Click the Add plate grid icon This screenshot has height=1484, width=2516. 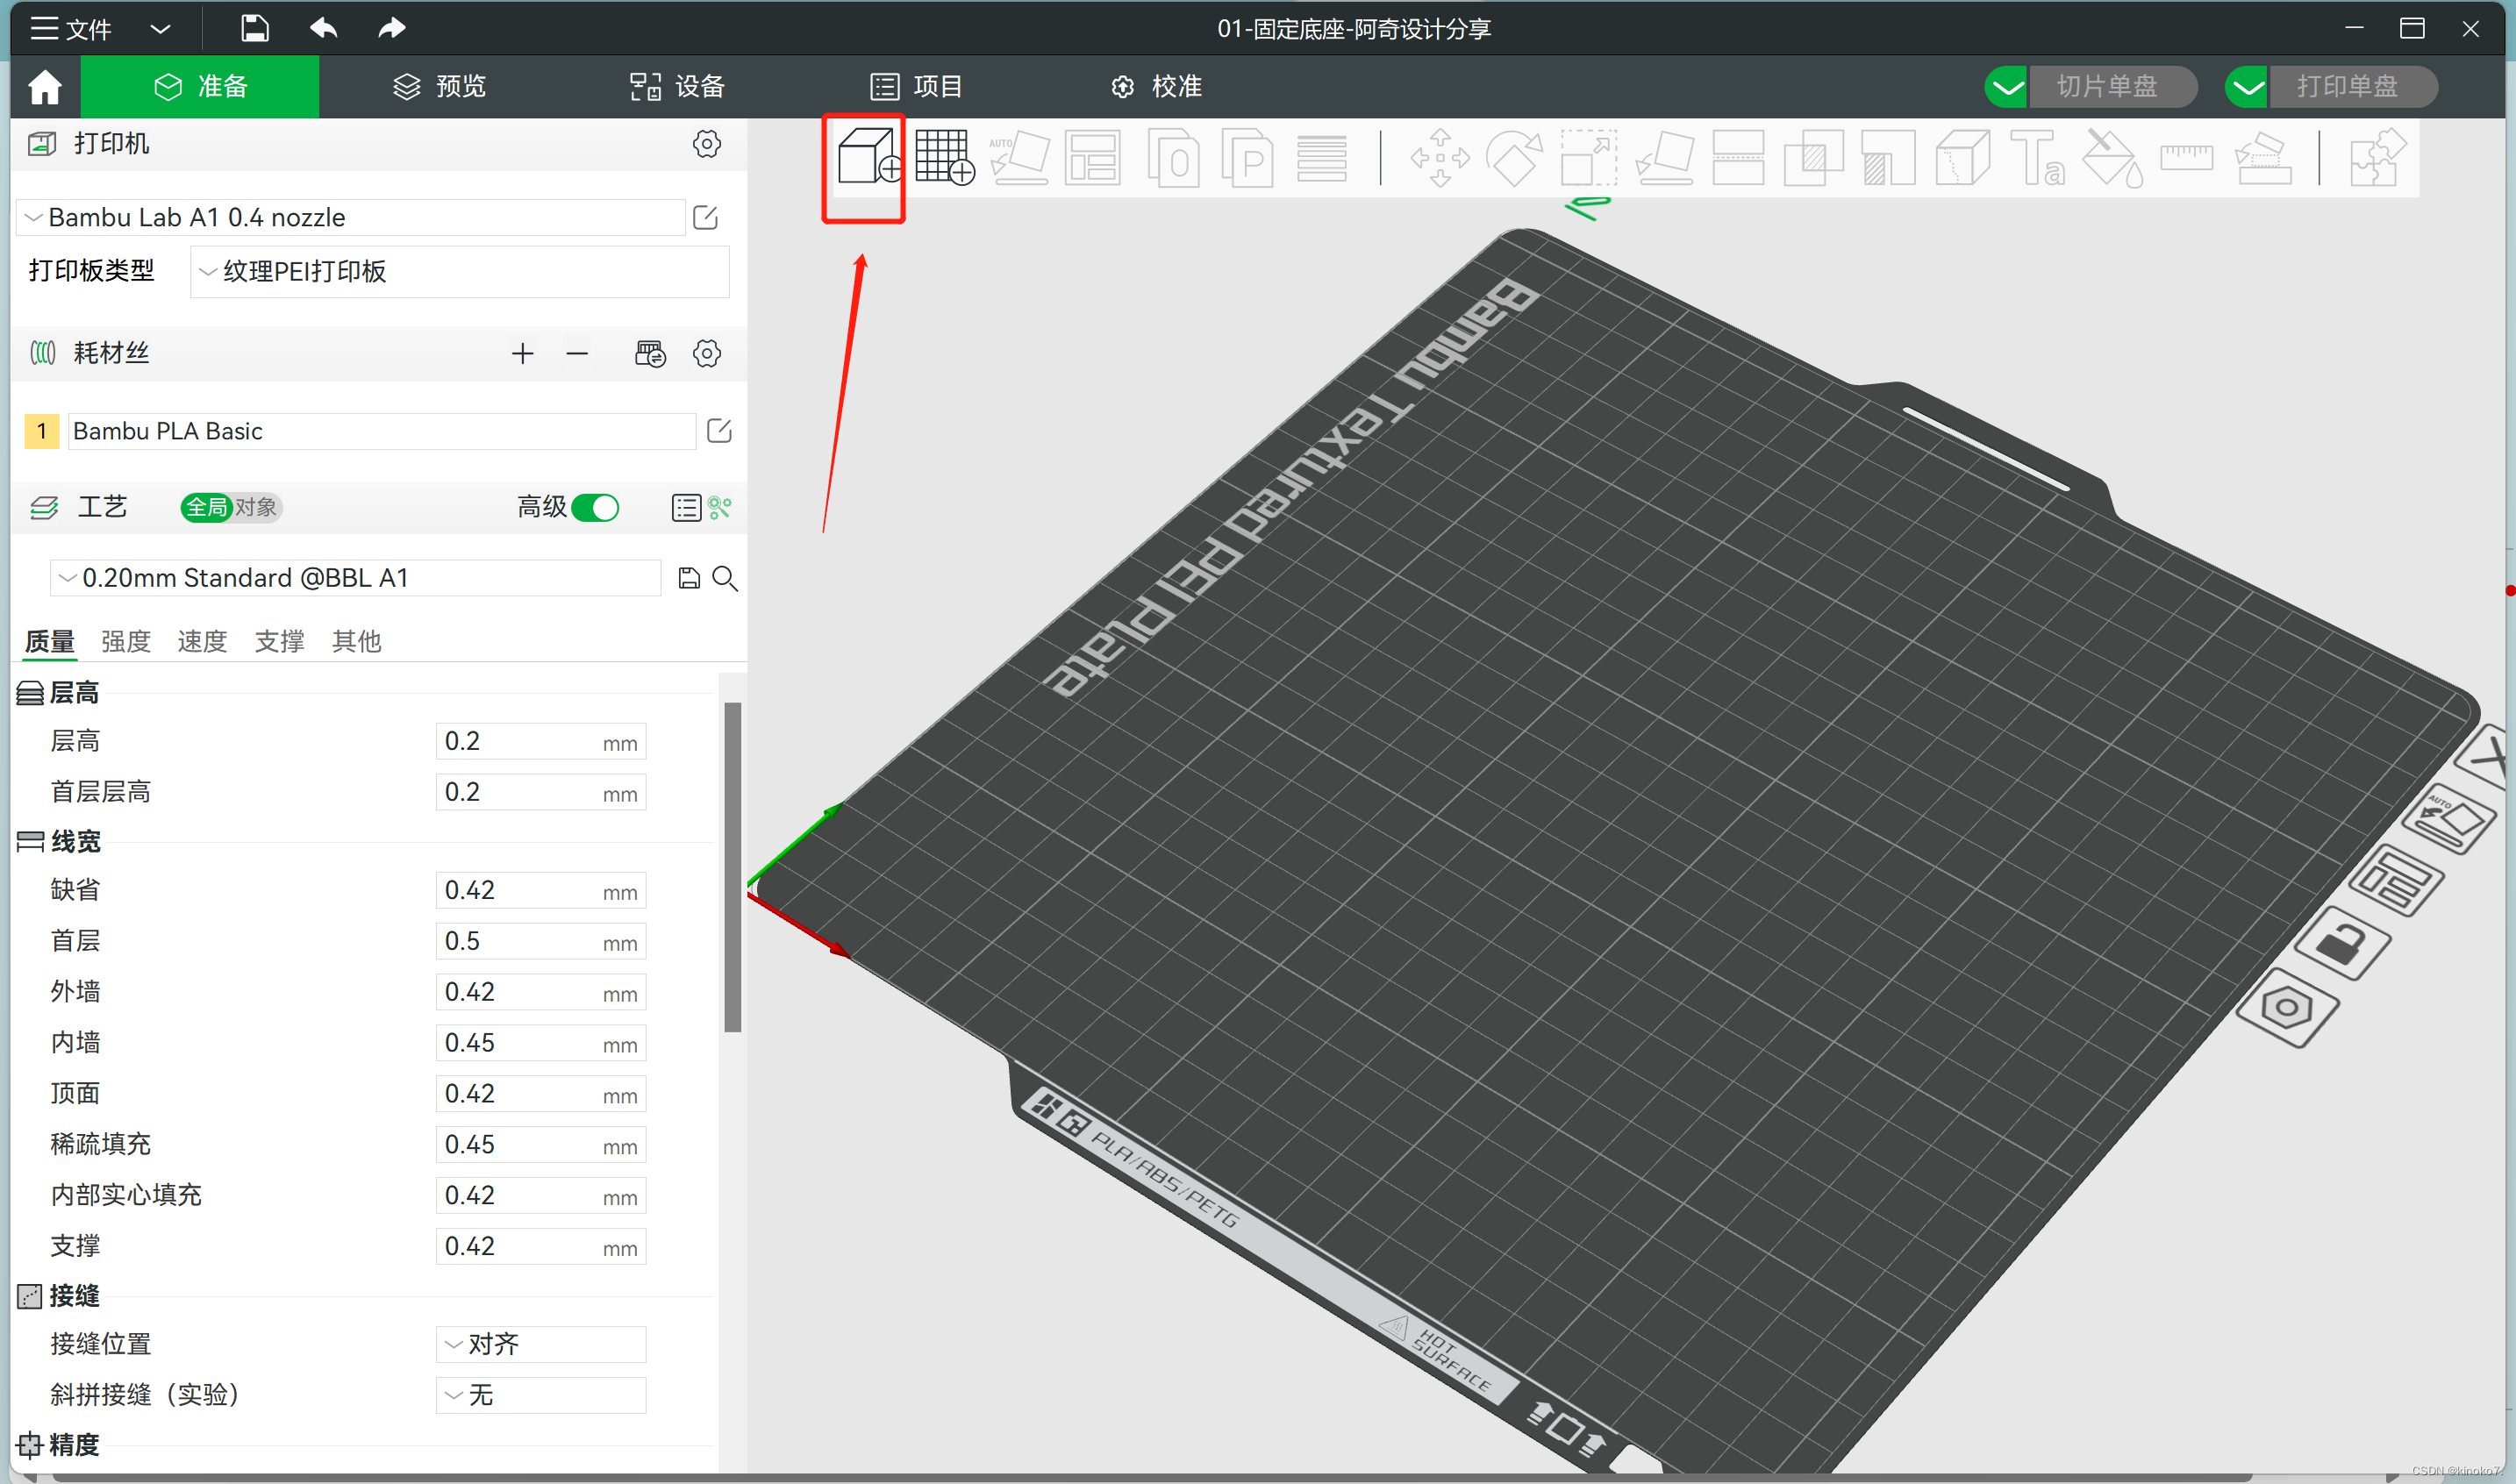(943, 157)
